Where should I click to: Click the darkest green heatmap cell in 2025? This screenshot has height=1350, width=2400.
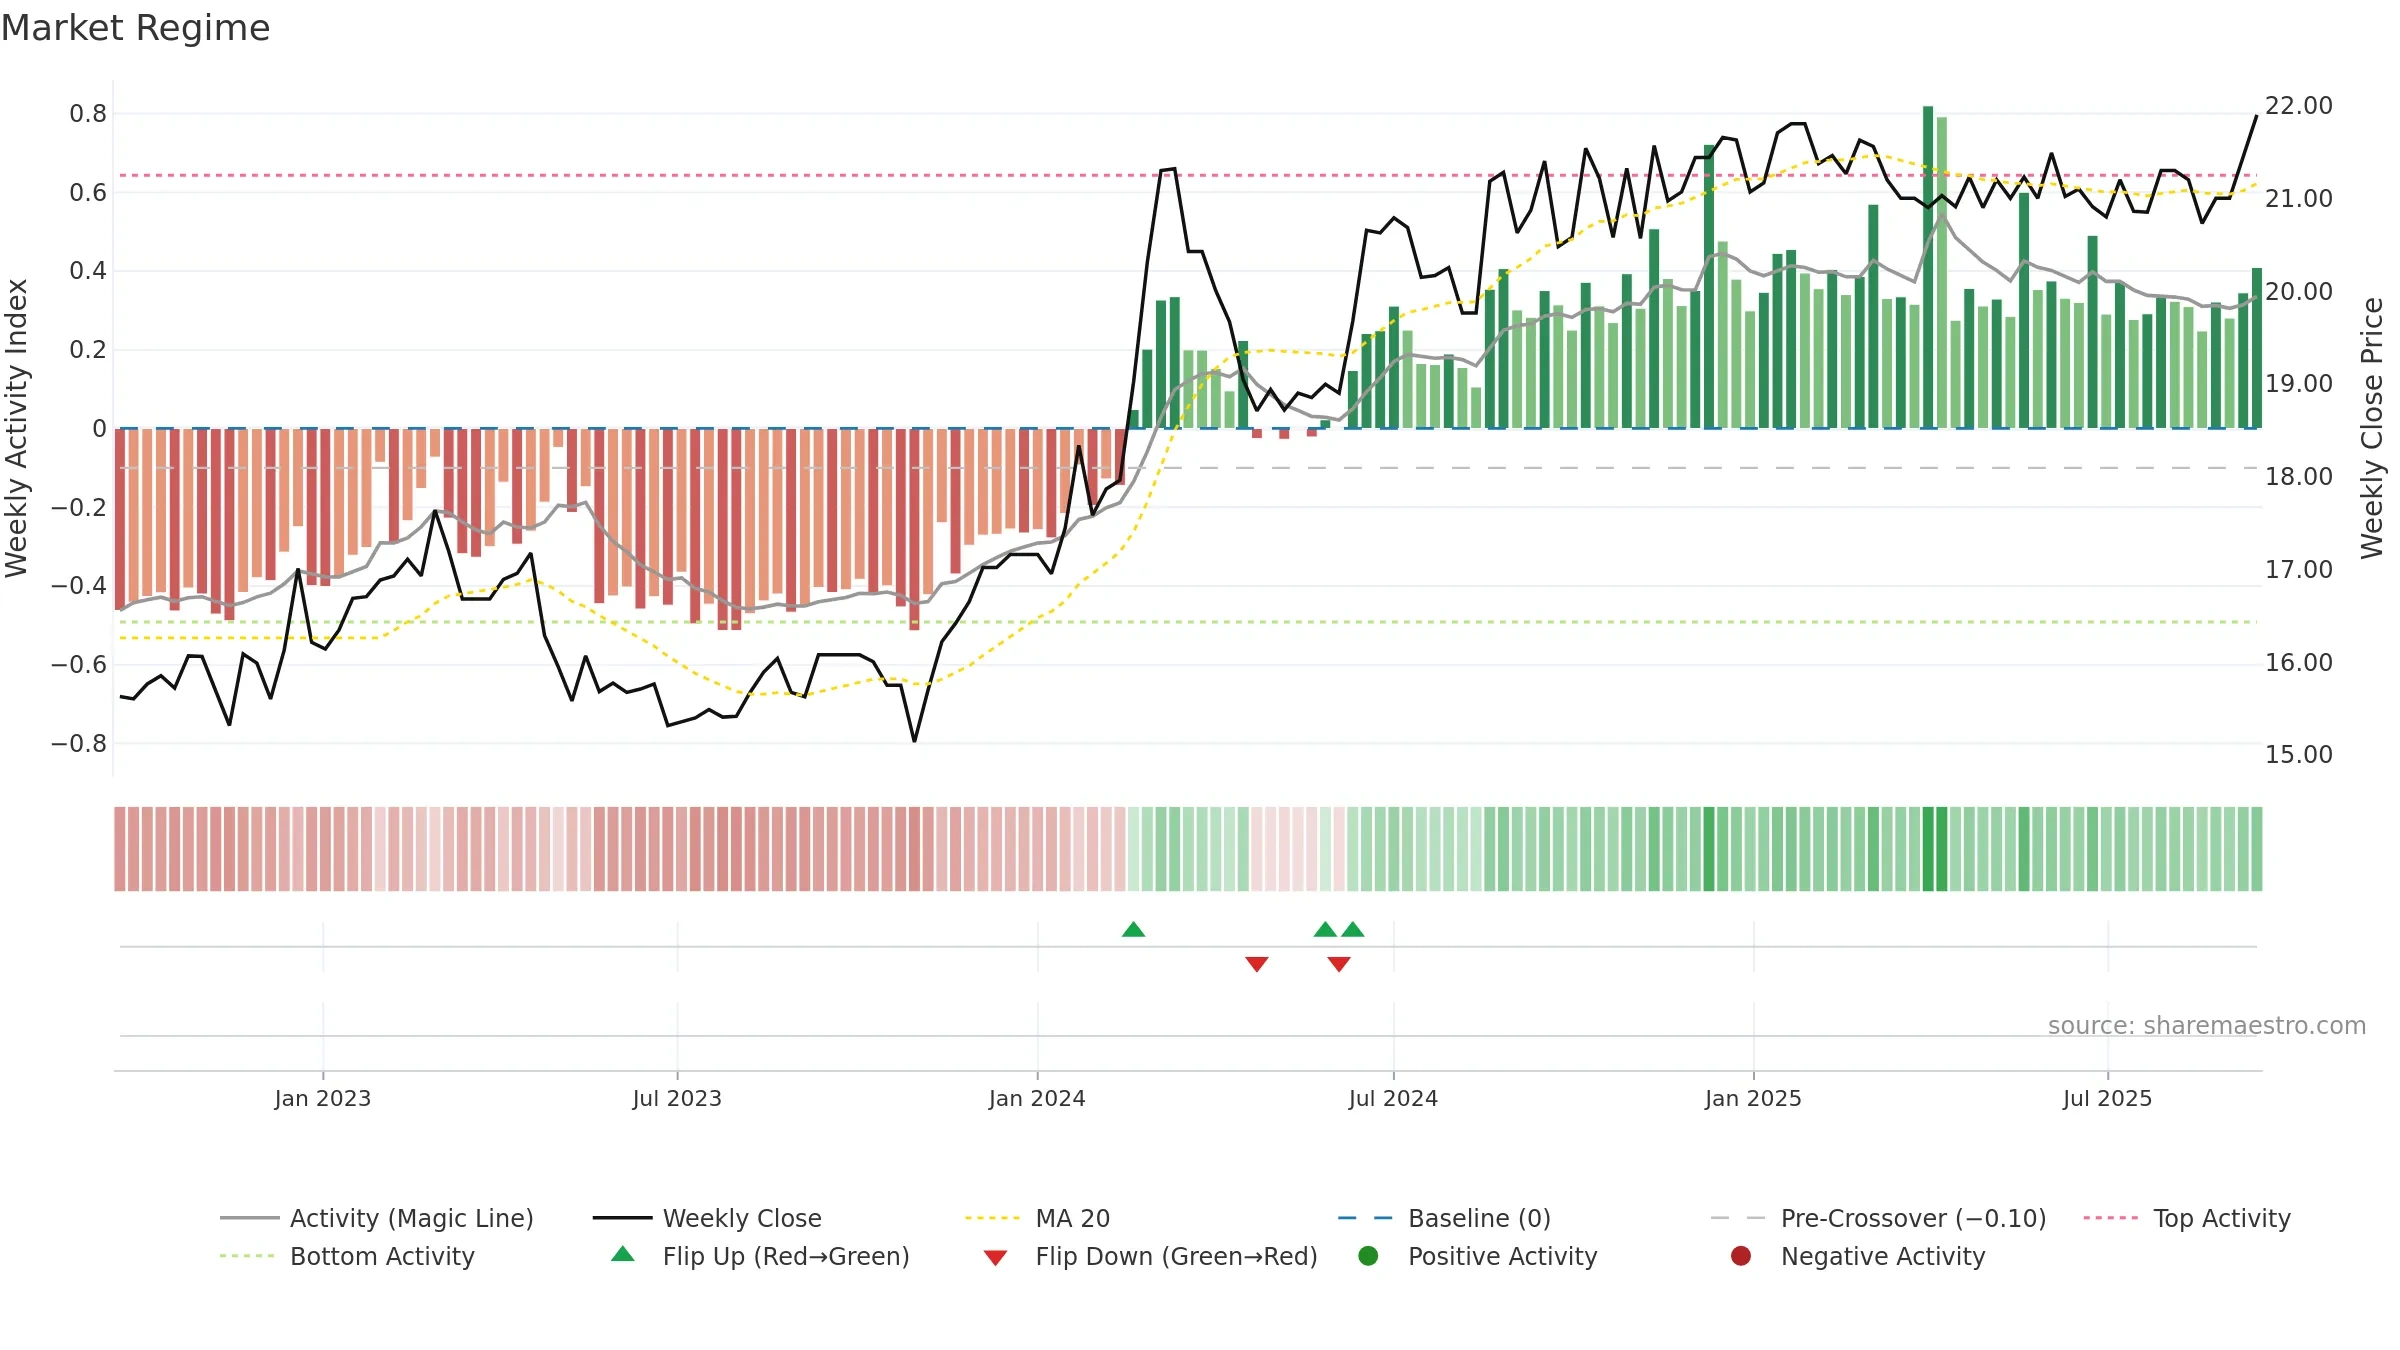(1928, 849)
